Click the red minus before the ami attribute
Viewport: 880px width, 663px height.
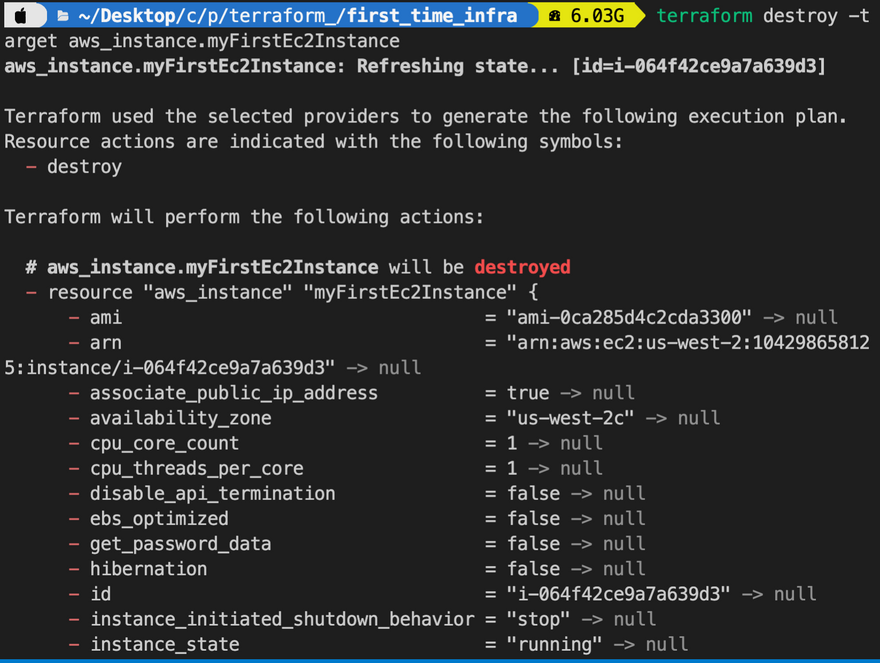coord(75,318)
